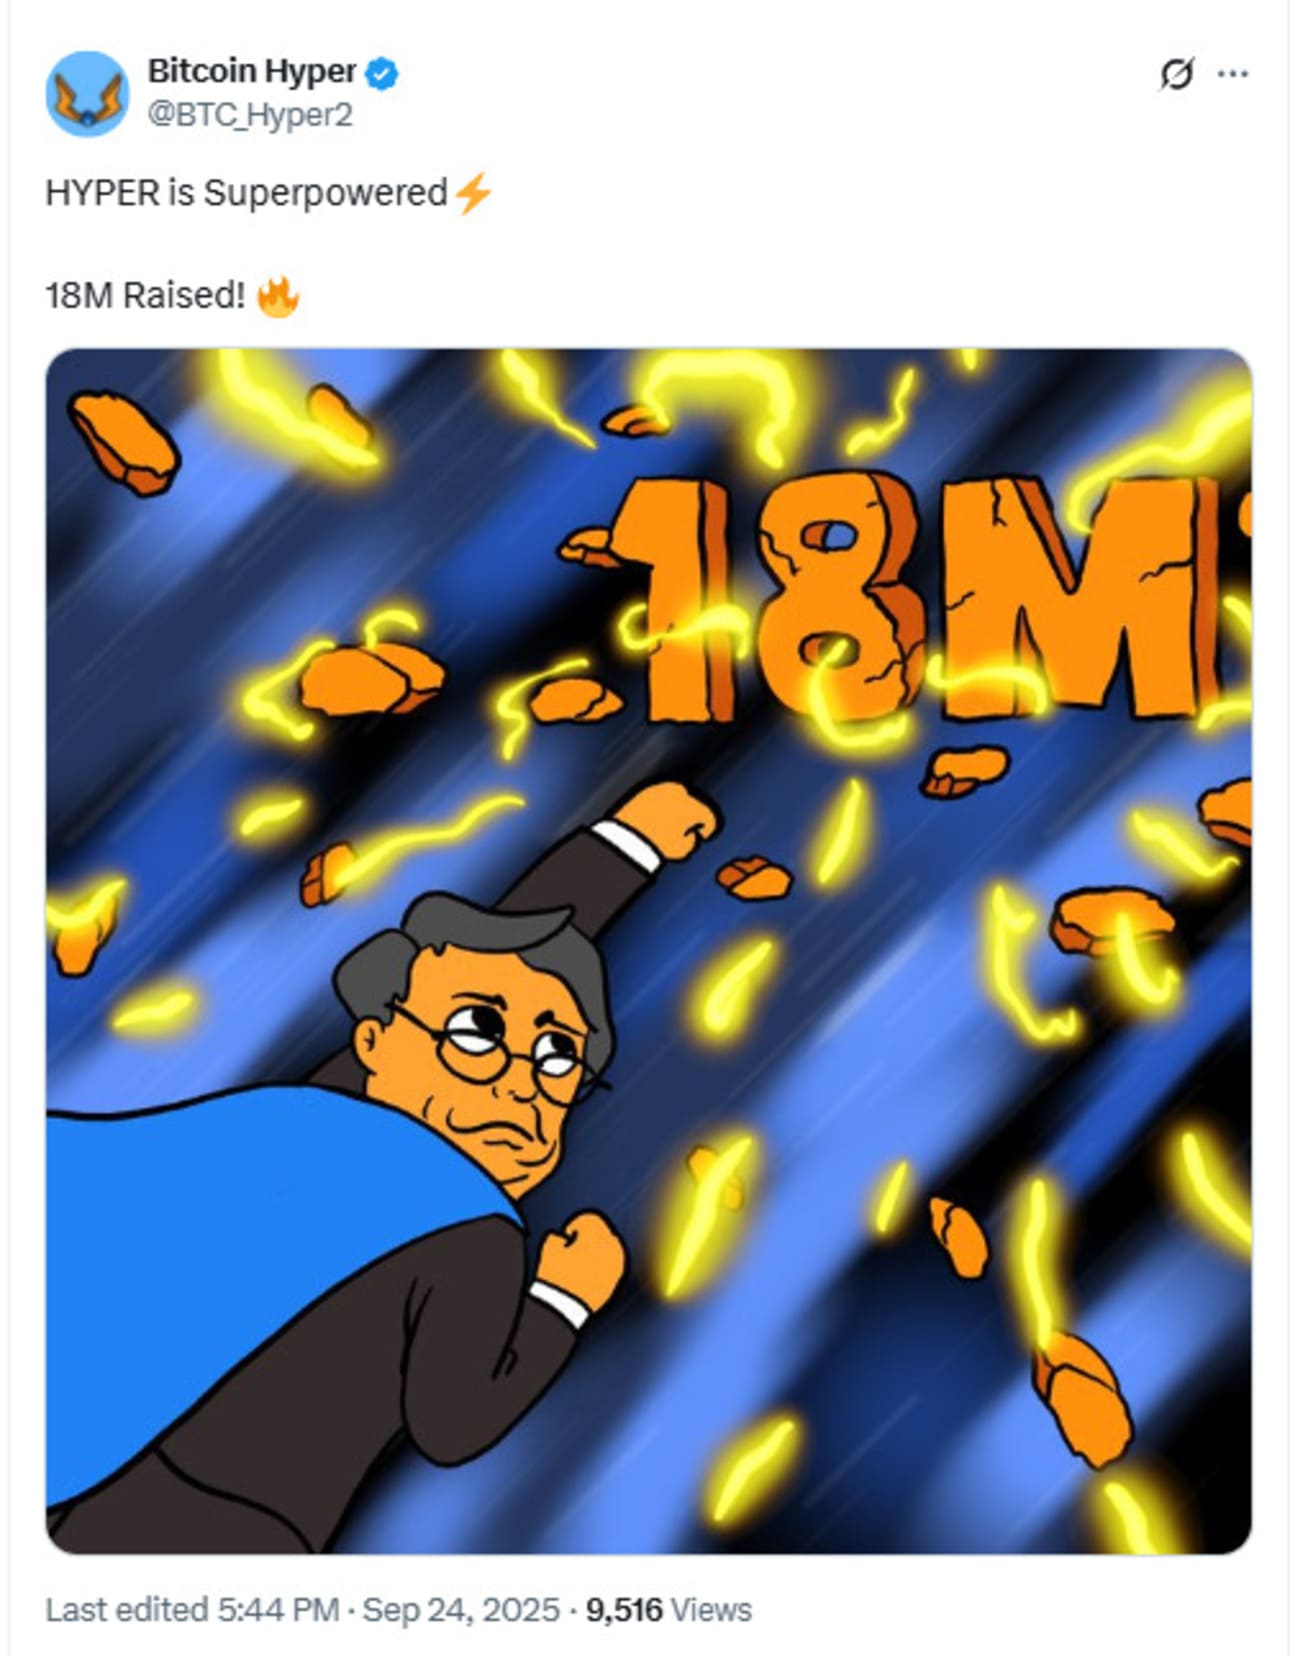
Task: Click the orange rock in image's top-left corner
Action: click(123, 441)
